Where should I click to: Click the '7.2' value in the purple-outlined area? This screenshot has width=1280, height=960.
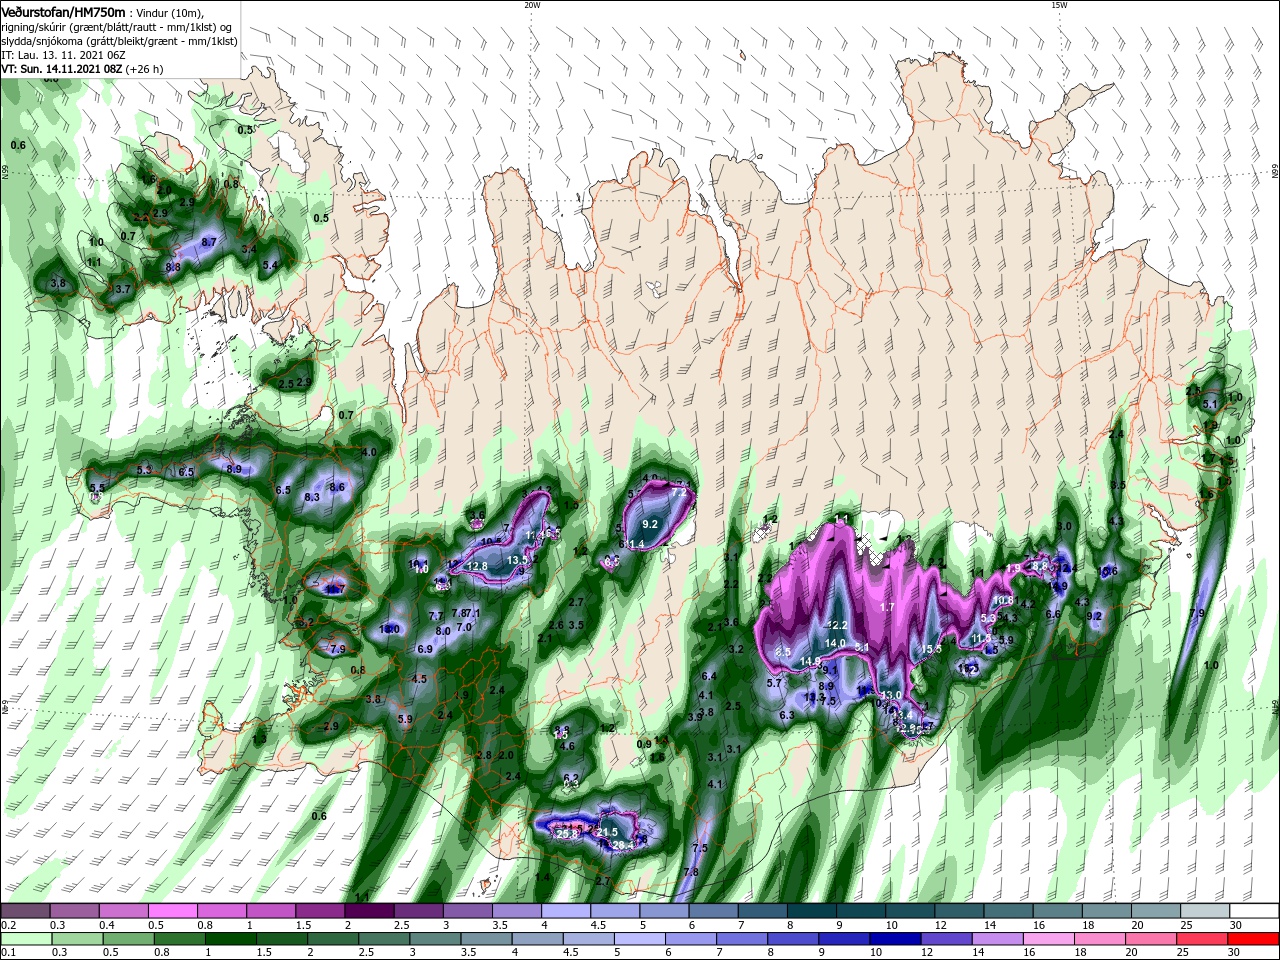(679, 492)
